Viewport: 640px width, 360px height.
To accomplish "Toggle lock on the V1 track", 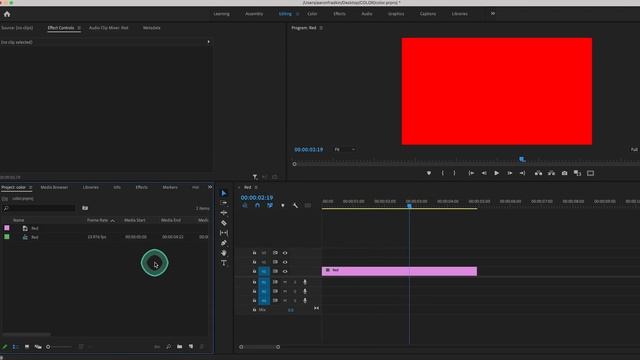I will 254,271.
